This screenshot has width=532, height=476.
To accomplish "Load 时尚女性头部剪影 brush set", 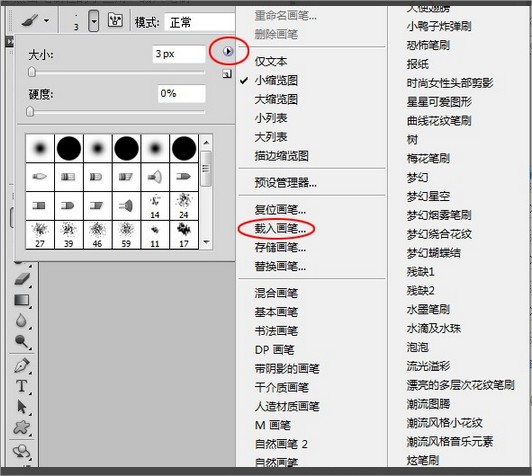I will point(450,83).
